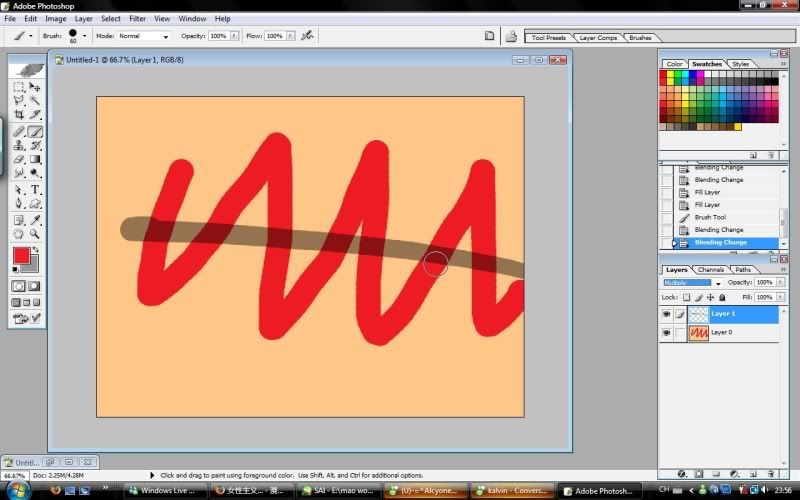Screen dimensions: 800x500
Task: Select the Fill Layer history state
Action: click(x=707, y=192)
